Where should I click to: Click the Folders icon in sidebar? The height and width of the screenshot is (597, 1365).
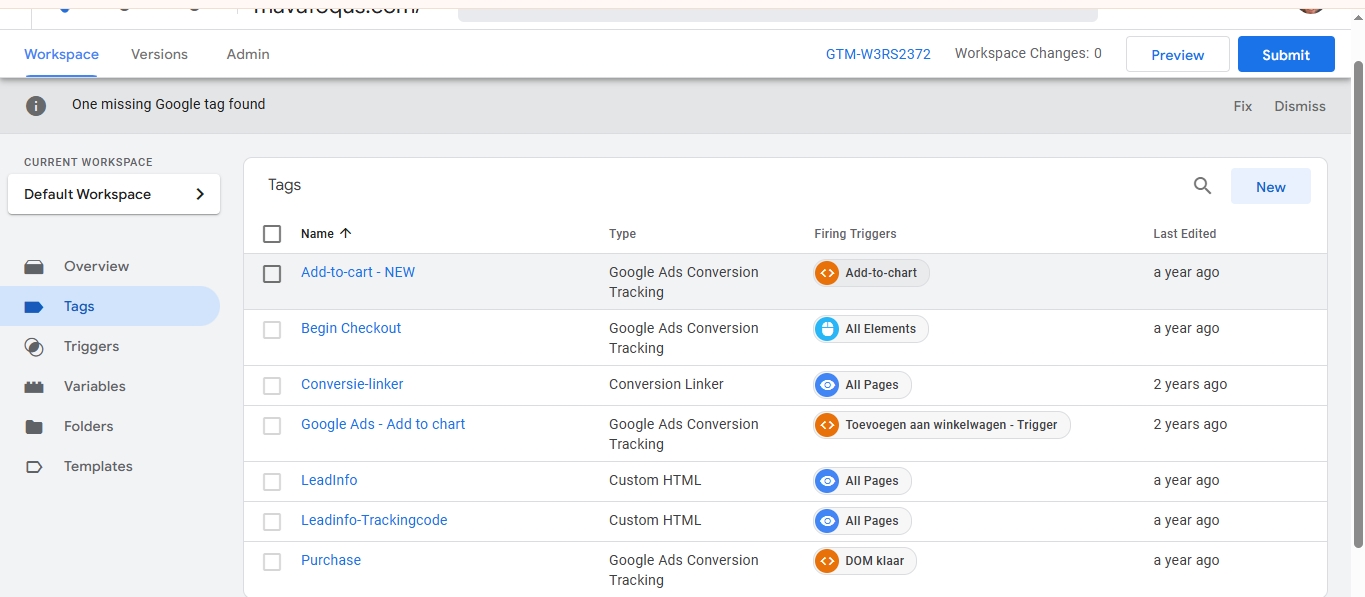pyautogui.click(x=34, y=427)
